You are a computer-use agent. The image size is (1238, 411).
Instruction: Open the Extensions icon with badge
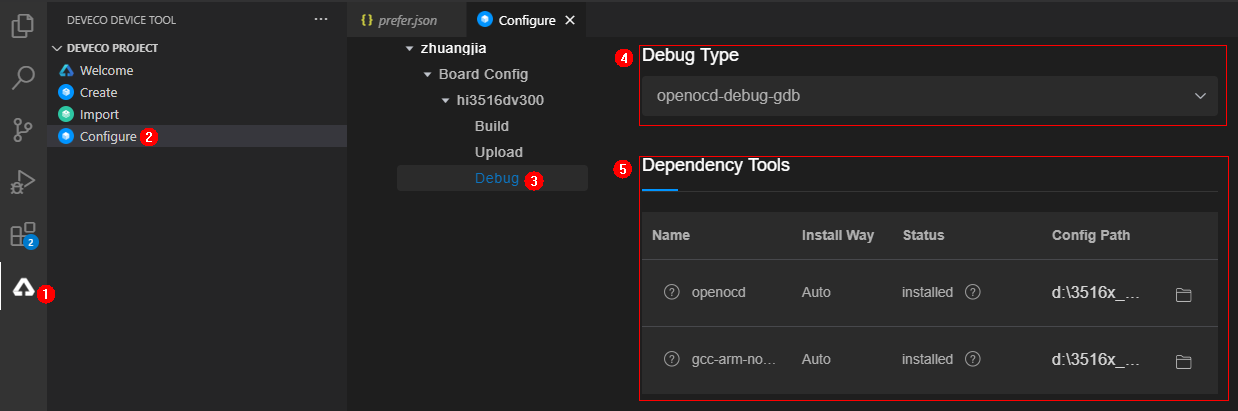coord(23,236)
